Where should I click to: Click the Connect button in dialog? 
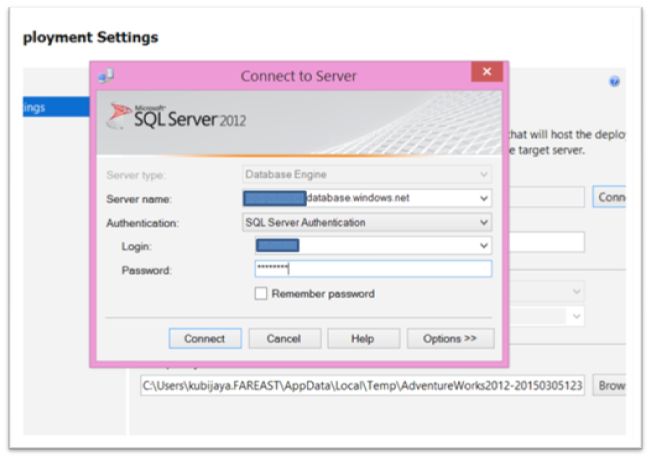point(205,339)
